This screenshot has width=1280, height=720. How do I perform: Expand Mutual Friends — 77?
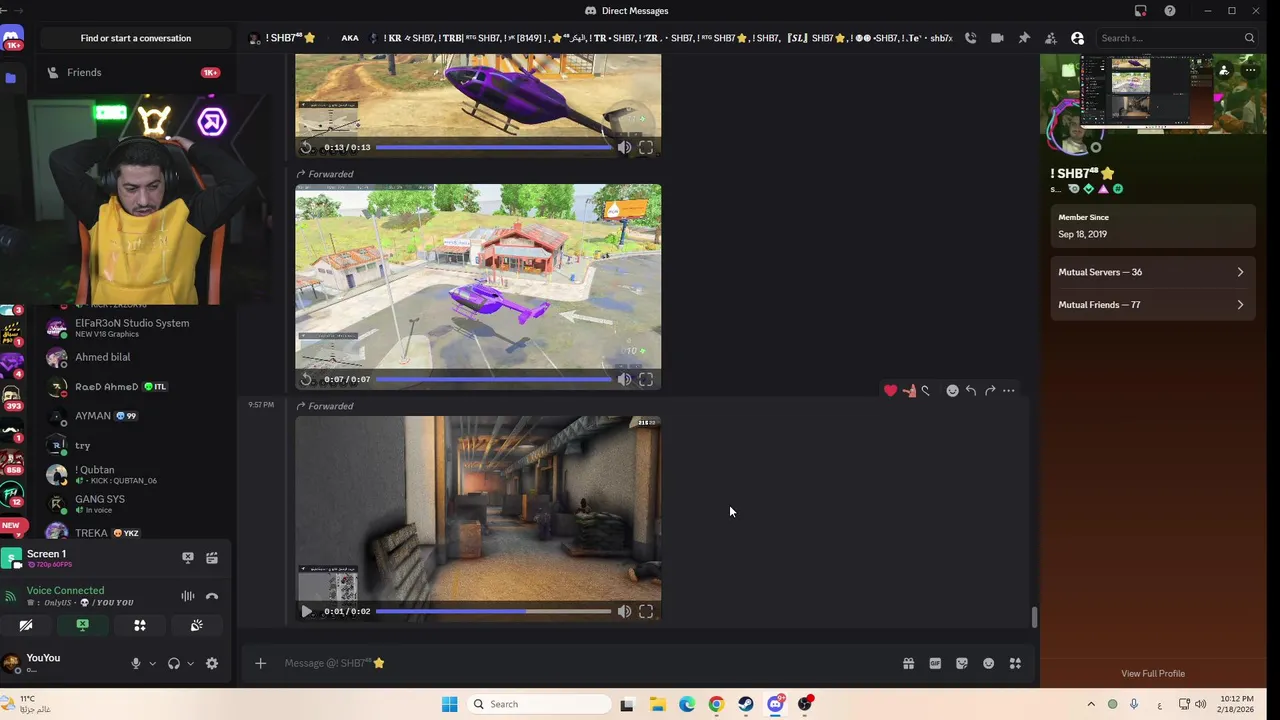[1152, 305]
